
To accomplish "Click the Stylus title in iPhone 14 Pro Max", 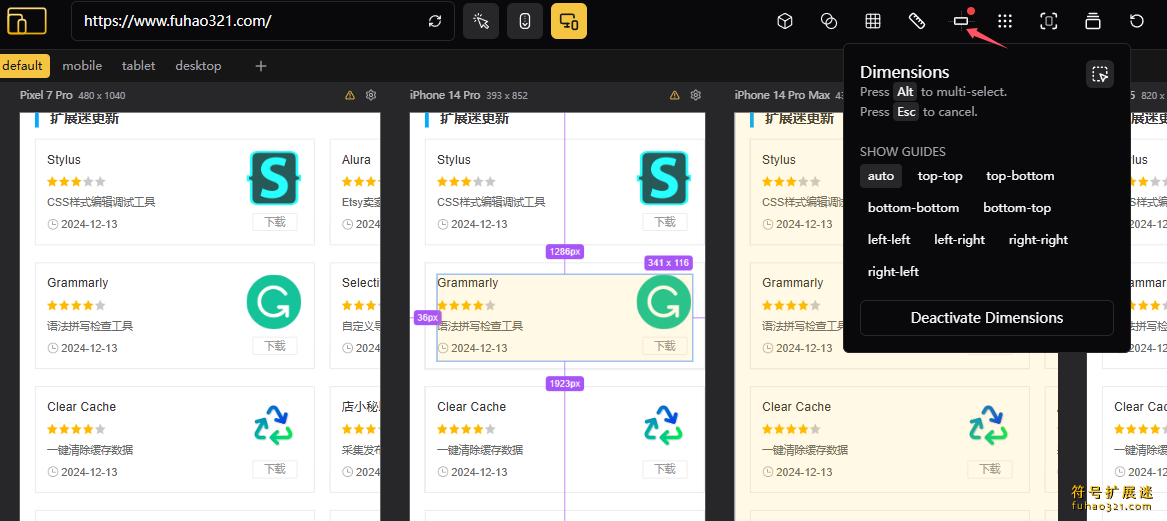I will (778, 160).
